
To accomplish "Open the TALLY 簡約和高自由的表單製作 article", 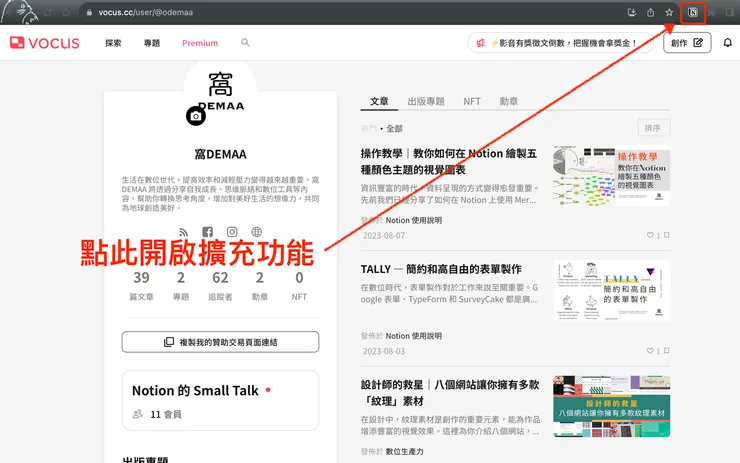I will coord(441,269).
